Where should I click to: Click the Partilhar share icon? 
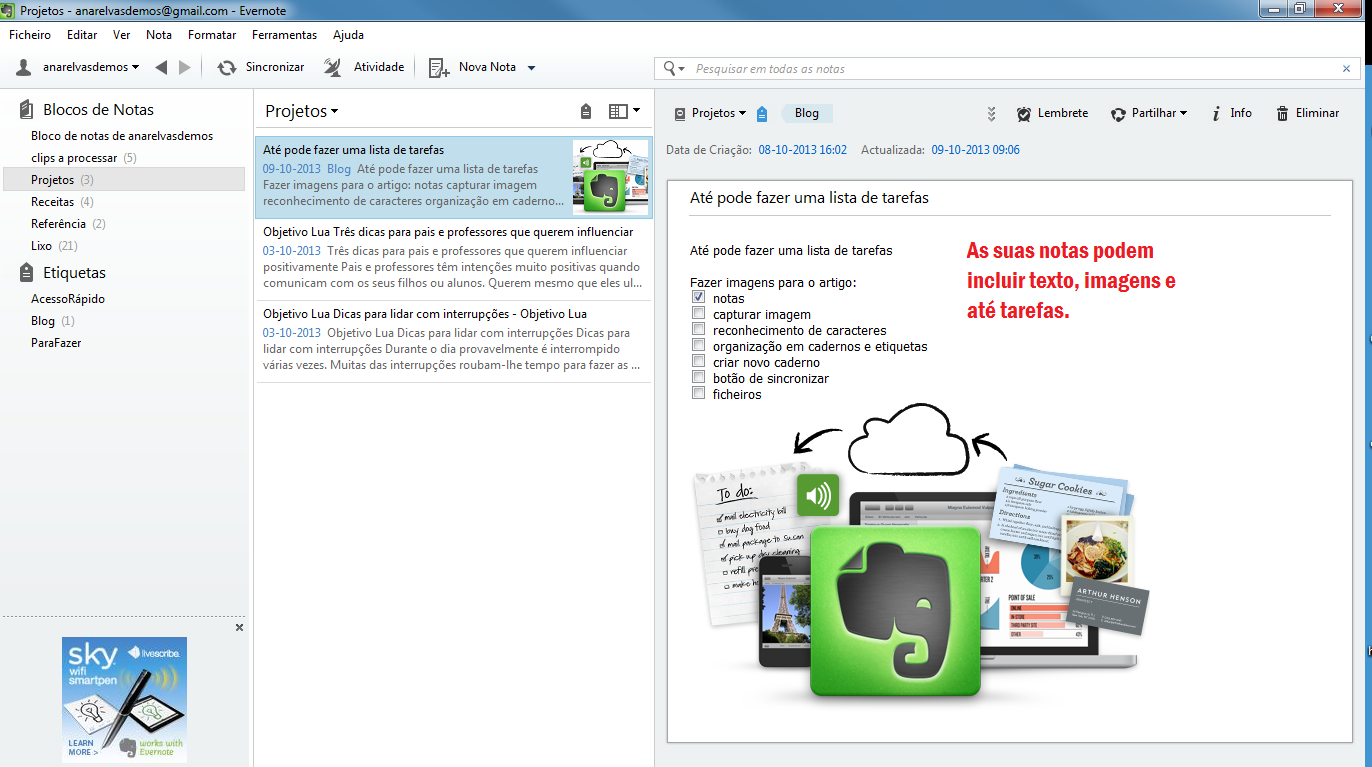click(x=1118, y=114)
